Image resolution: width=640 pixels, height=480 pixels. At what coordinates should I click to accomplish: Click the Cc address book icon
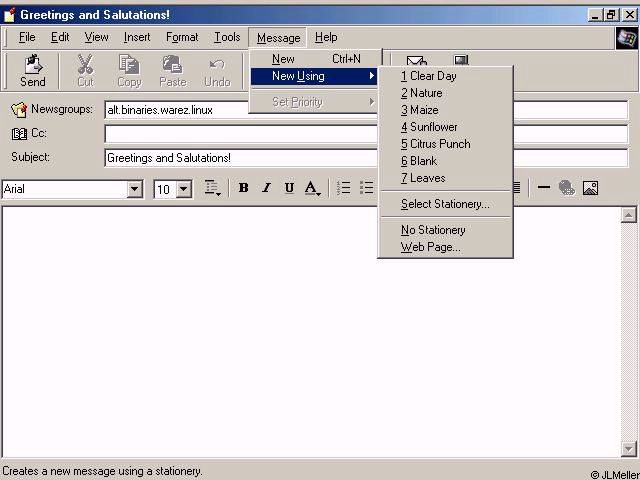point(19,133)
